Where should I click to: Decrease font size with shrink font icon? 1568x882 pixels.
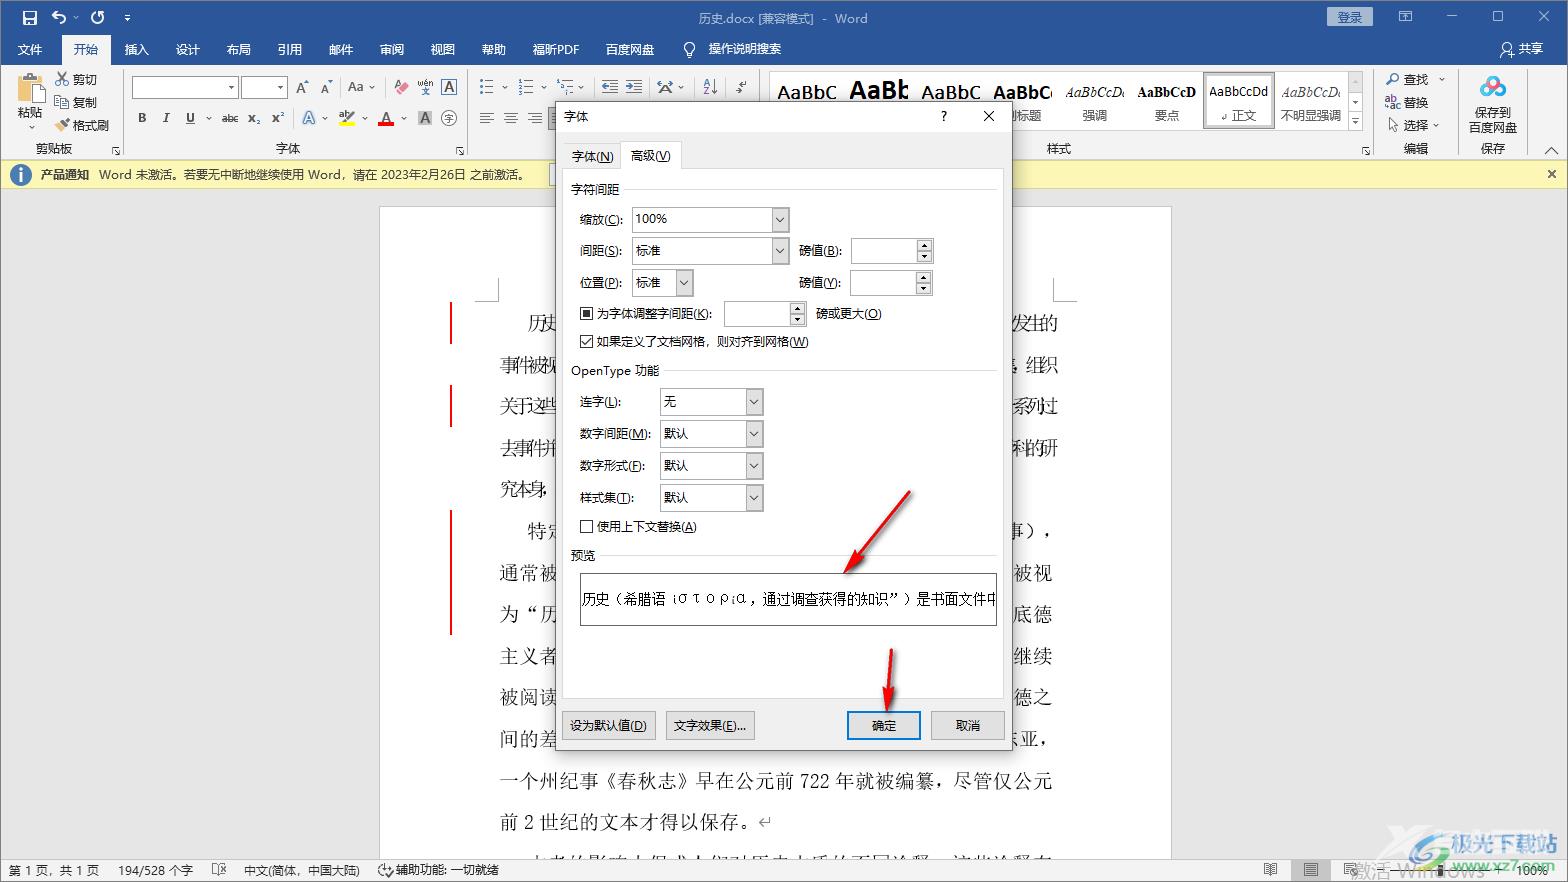(x=326, y=87)
